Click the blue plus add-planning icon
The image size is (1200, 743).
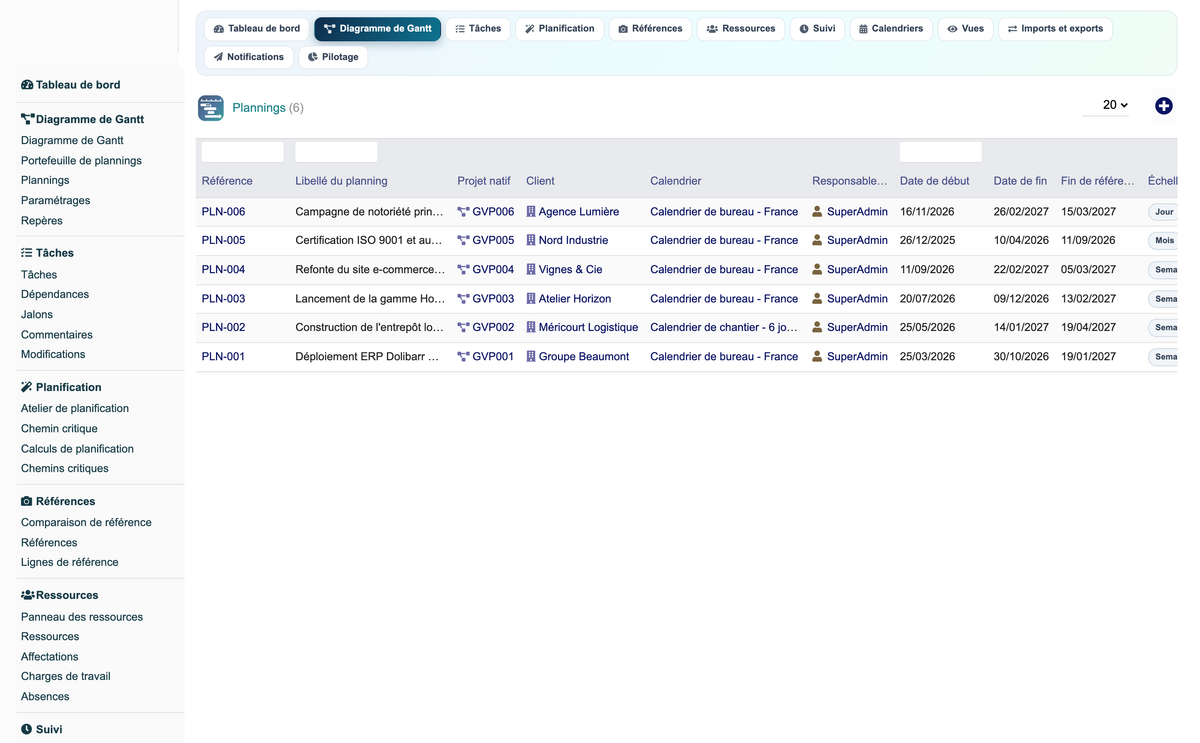pyautogui.click(x=1163, y=106)
